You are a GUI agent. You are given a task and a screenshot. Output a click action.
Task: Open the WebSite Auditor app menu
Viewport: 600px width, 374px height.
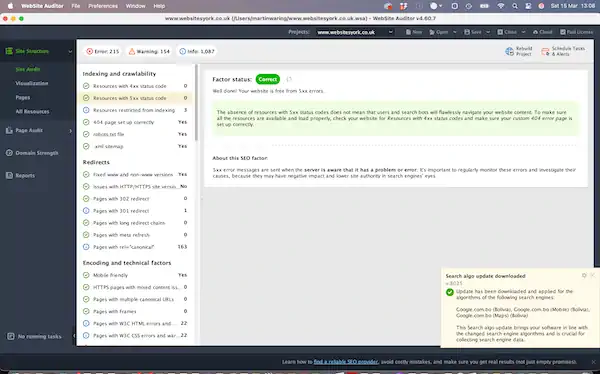(x=42, y=6)
